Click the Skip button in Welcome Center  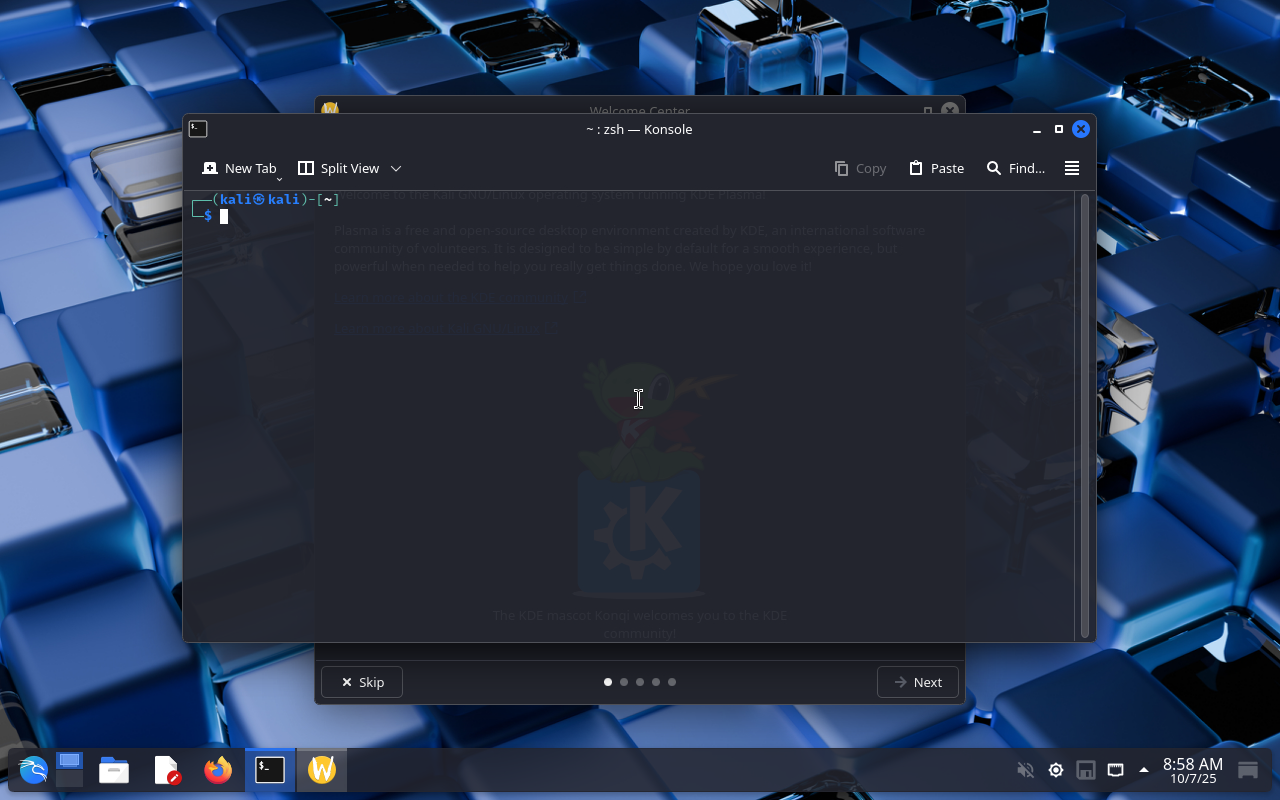coord(362,682)
